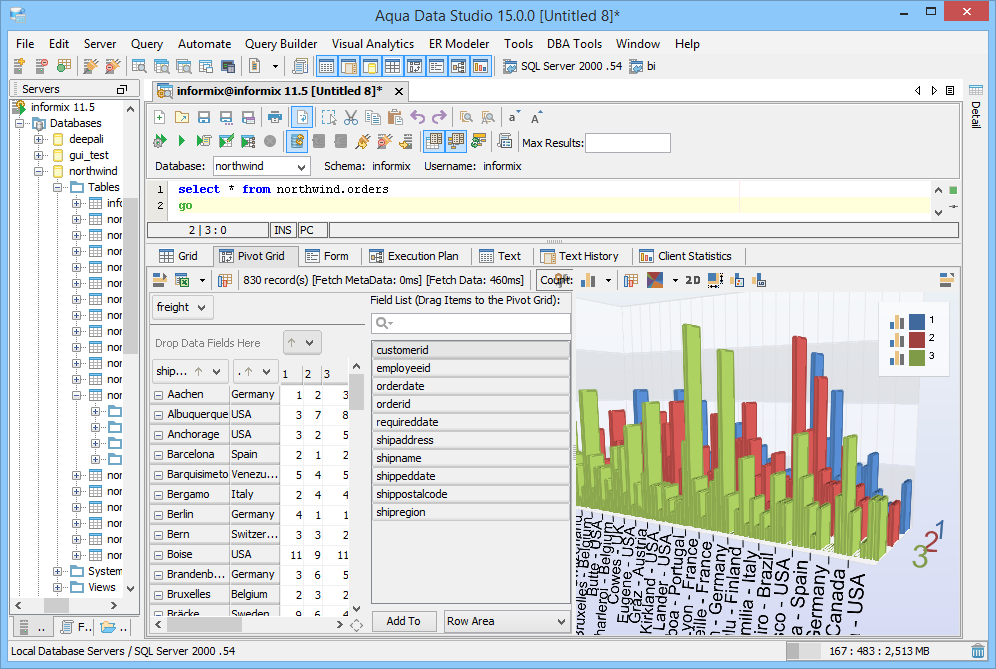Open the chart color palette icon
The height and width of the screenshot is (669, 996).
pyautogui.click(x=655, y=280)
